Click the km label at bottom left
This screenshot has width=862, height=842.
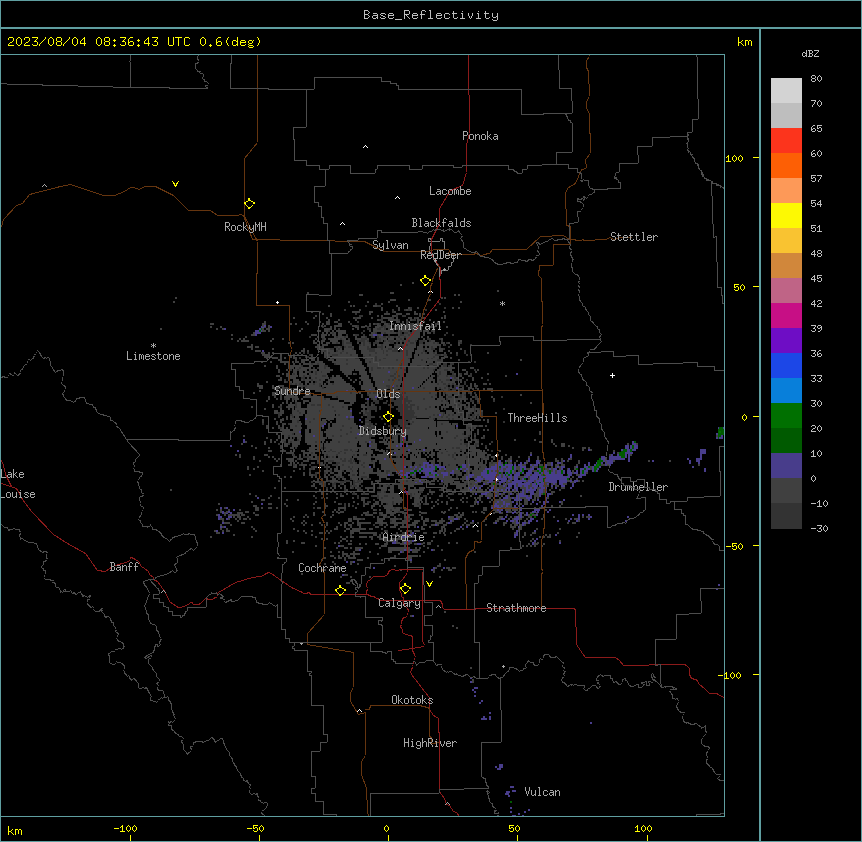[15, 830]
